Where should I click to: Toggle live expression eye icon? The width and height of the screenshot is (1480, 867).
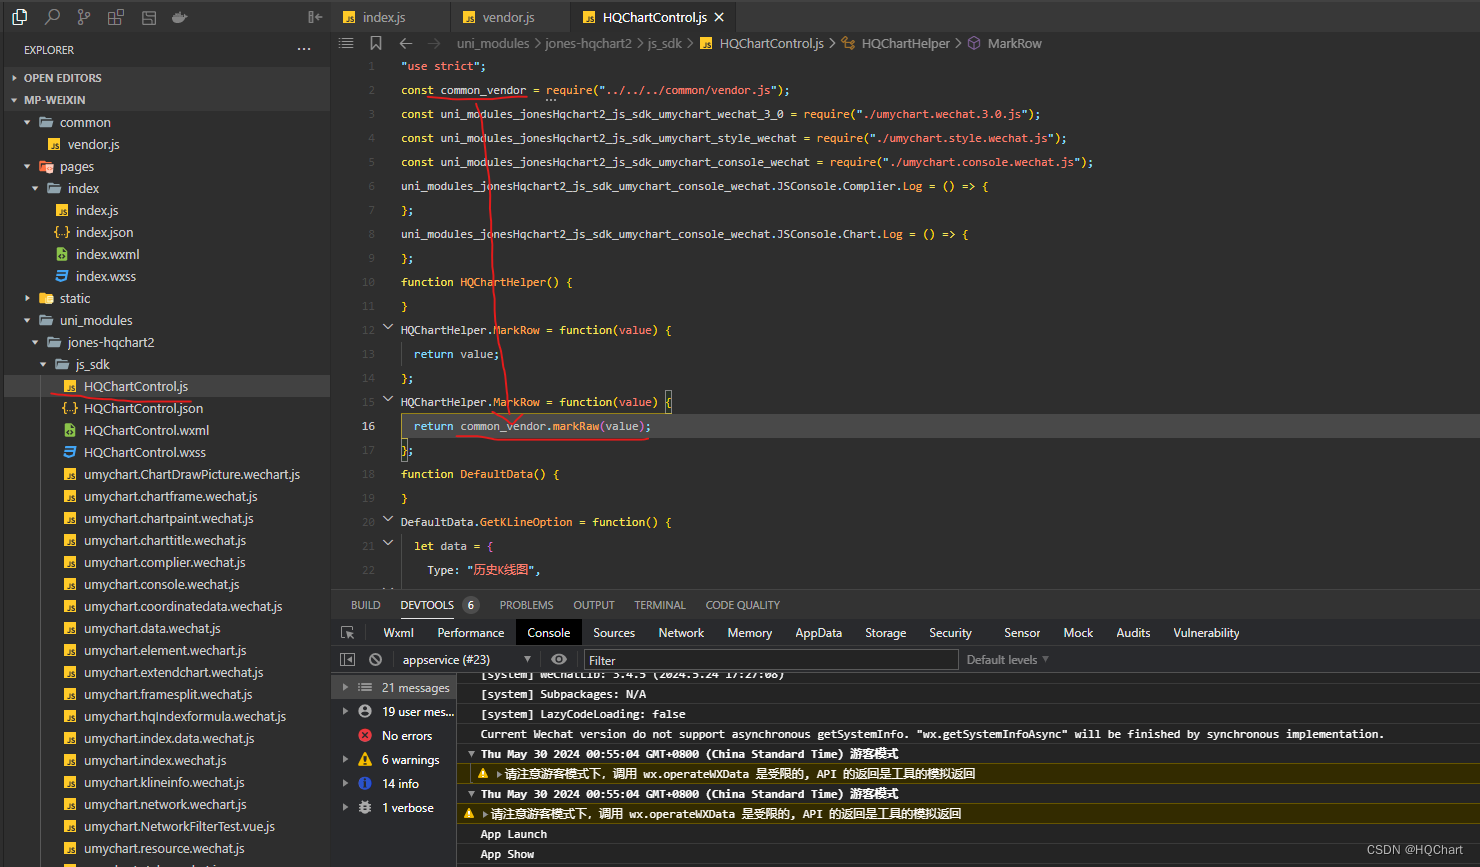coord(559,660)
